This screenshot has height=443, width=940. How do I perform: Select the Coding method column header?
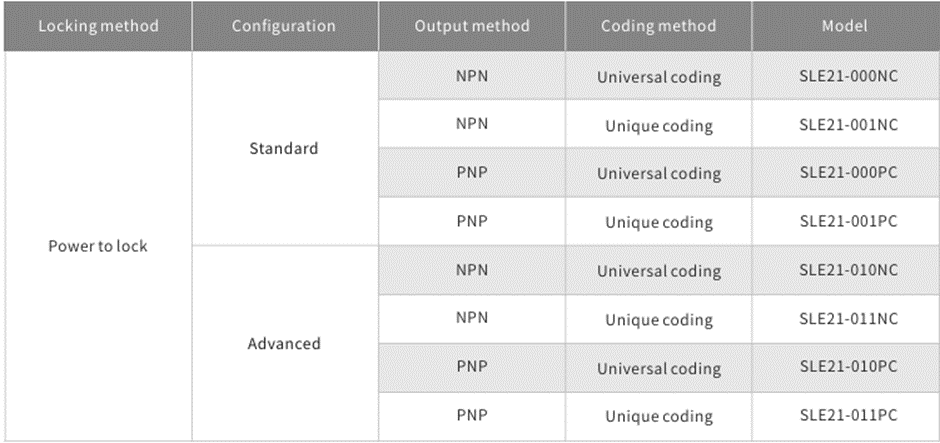[x=658, y=26]
